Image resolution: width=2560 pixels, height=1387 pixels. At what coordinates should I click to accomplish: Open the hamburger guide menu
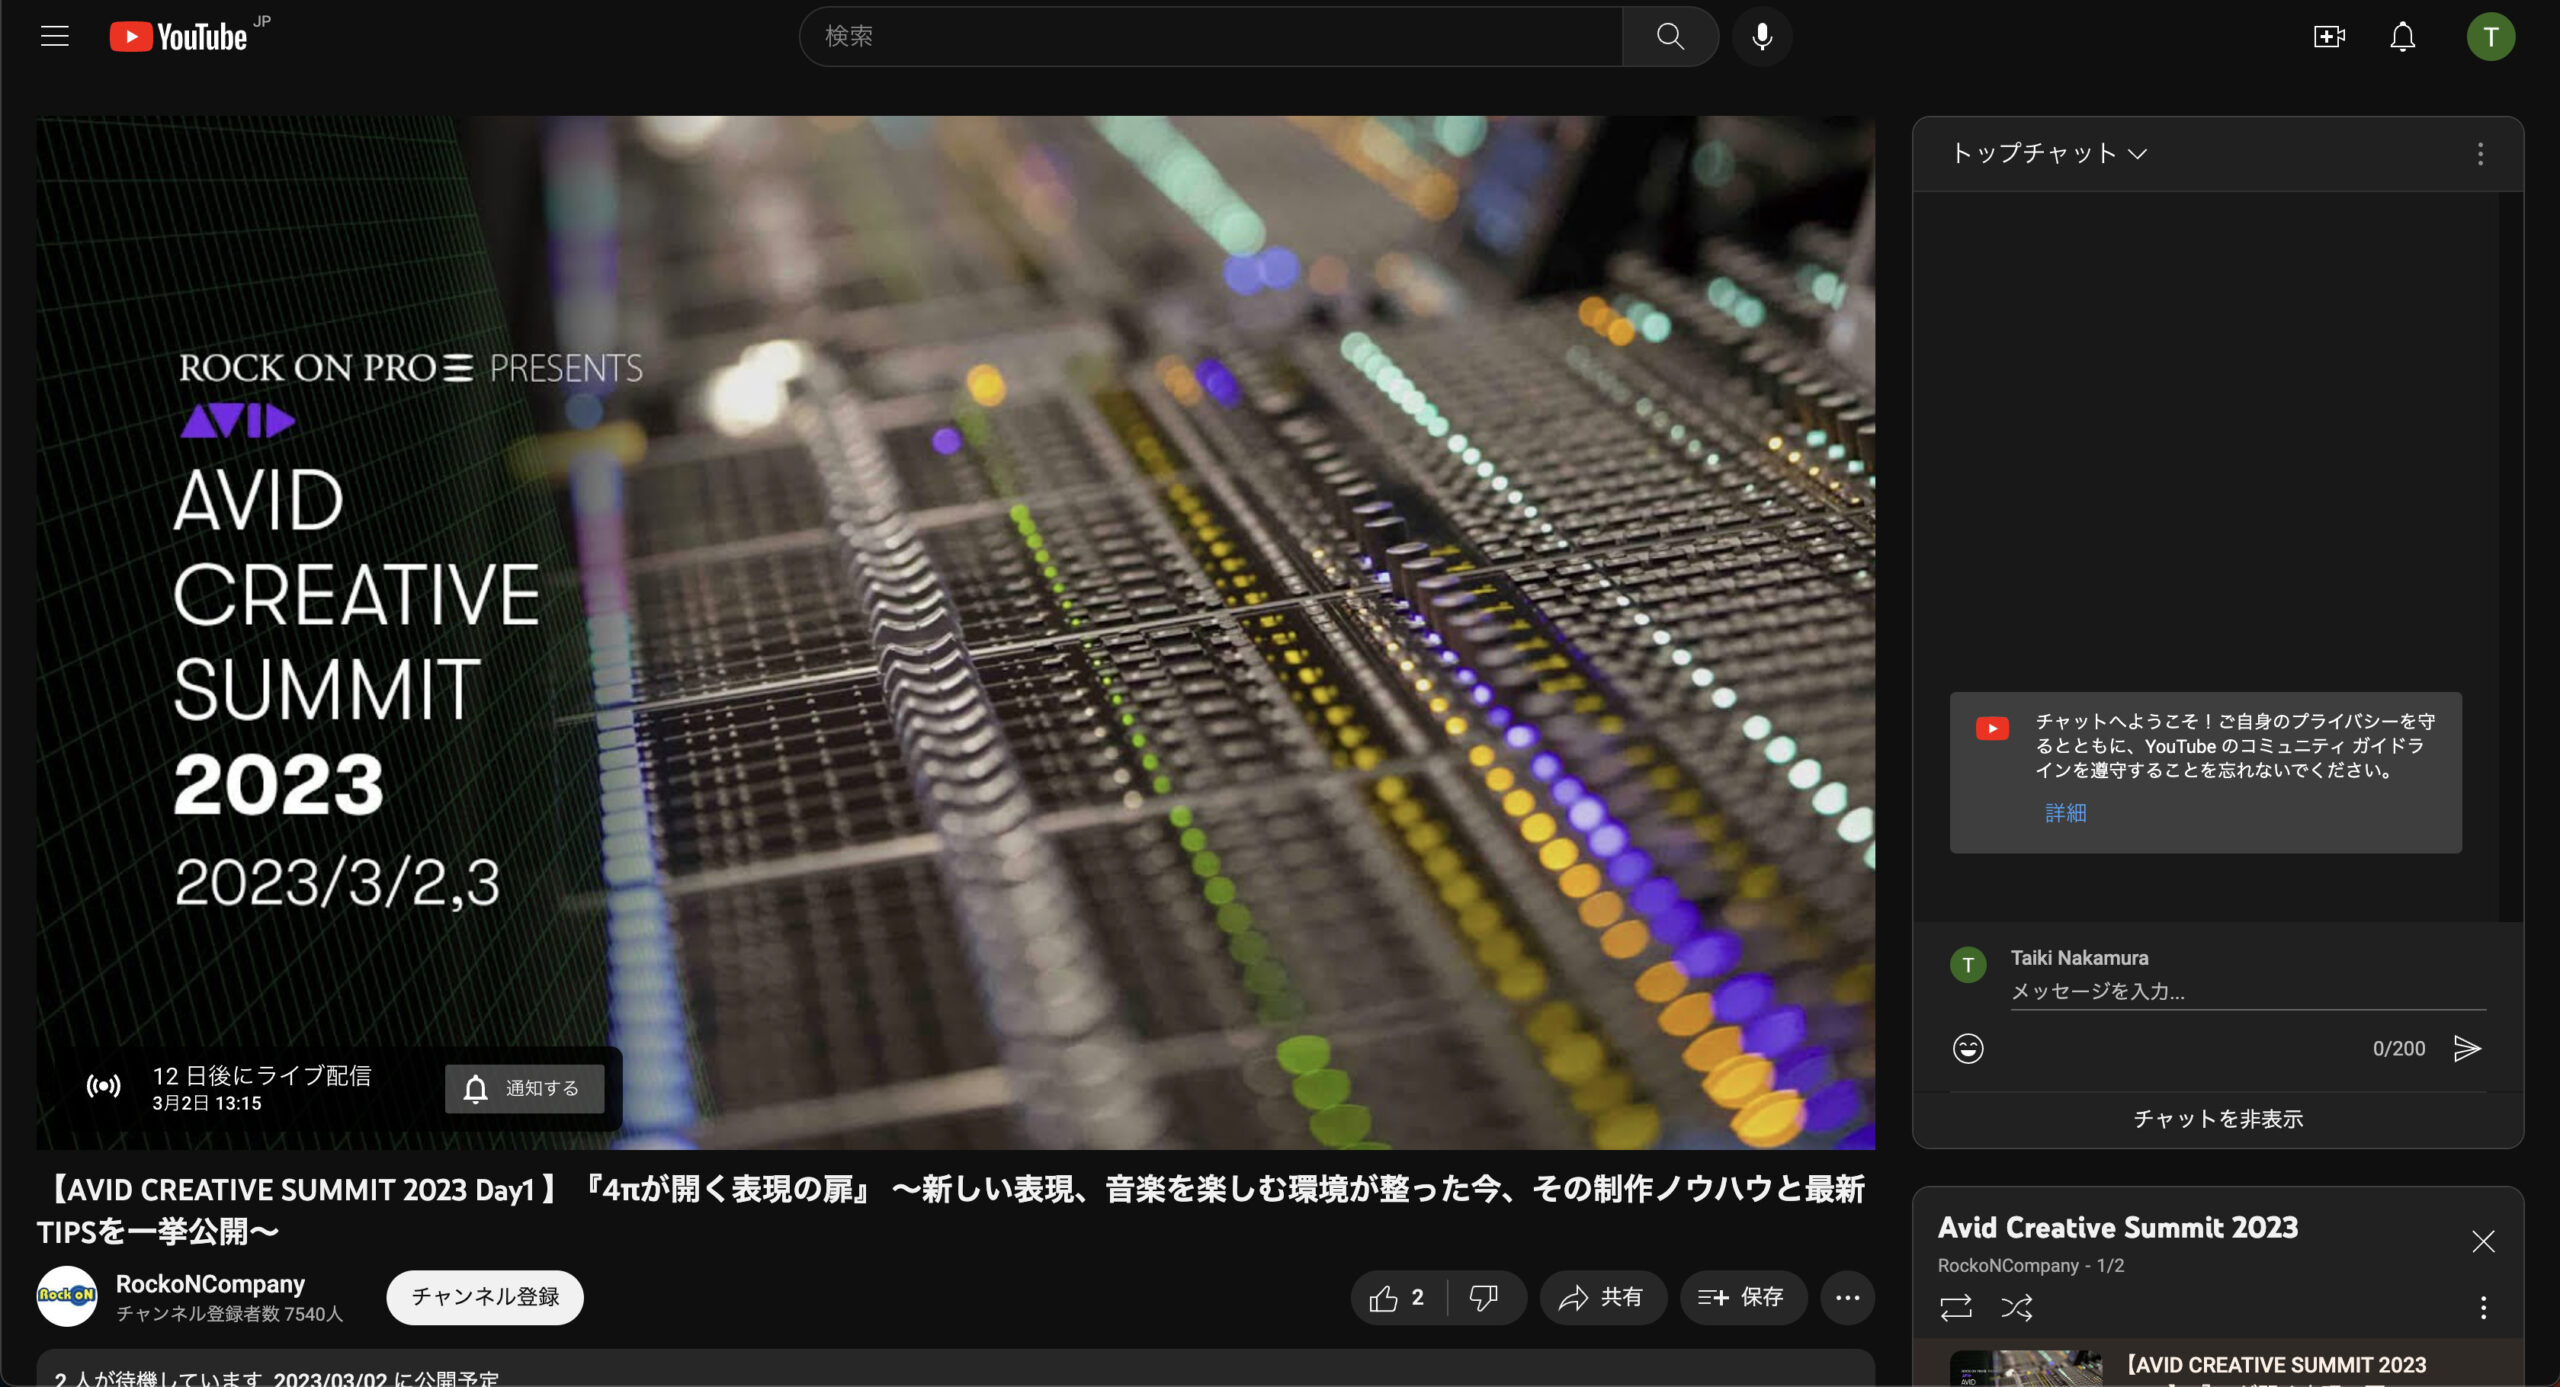55,37
